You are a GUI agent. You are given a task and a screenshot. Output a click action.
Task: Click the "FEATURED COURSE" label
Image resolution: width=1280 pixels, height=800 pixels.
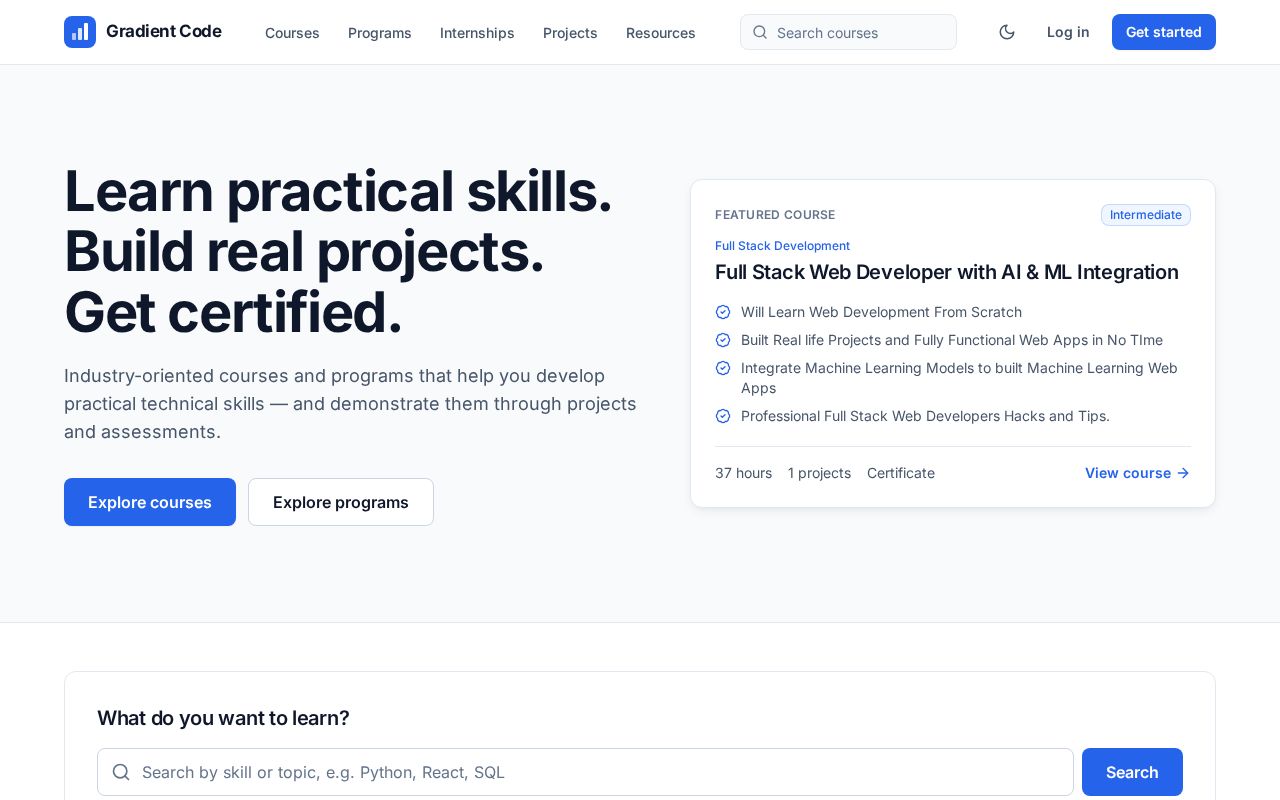pos(775,215)
